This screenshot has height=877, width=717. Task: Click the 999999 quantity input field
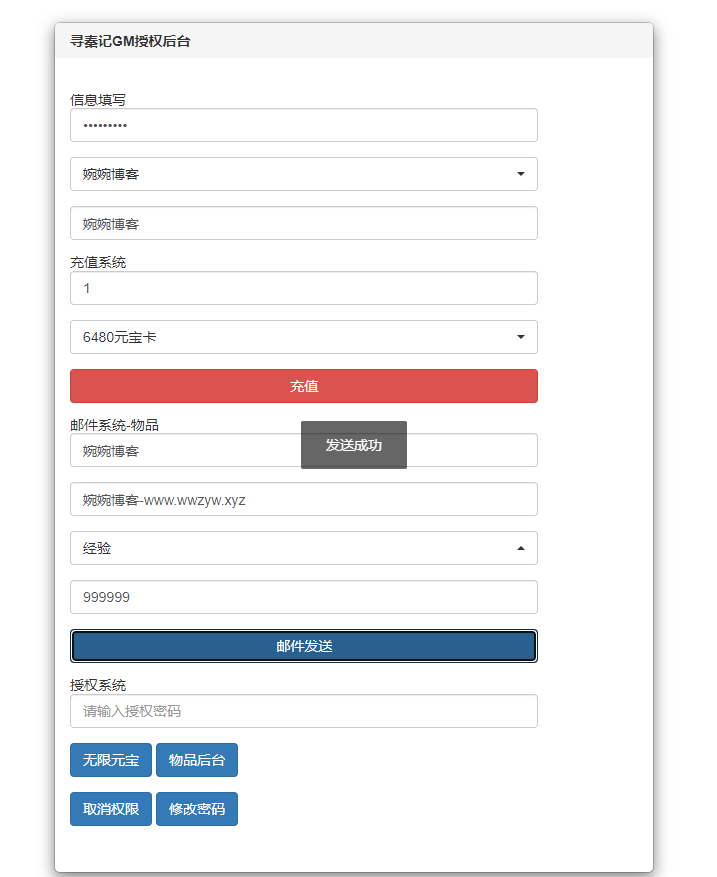tap(303, 597)
